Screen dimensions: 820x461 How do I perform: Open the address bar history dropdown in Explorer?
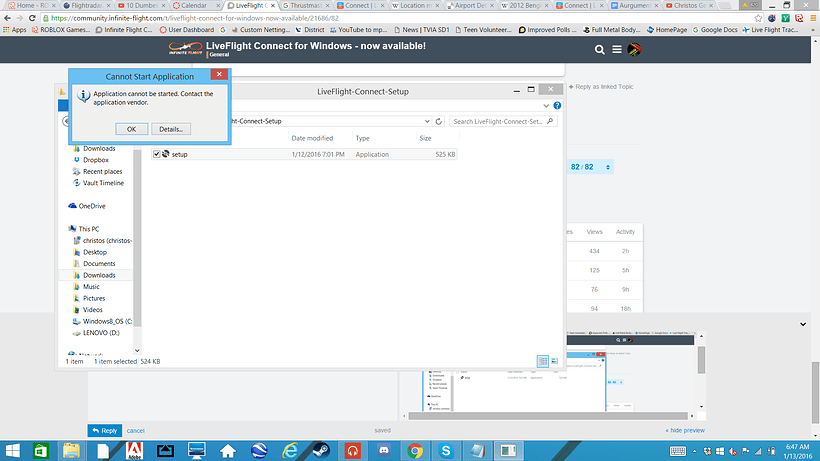click(x=427, y=121)
